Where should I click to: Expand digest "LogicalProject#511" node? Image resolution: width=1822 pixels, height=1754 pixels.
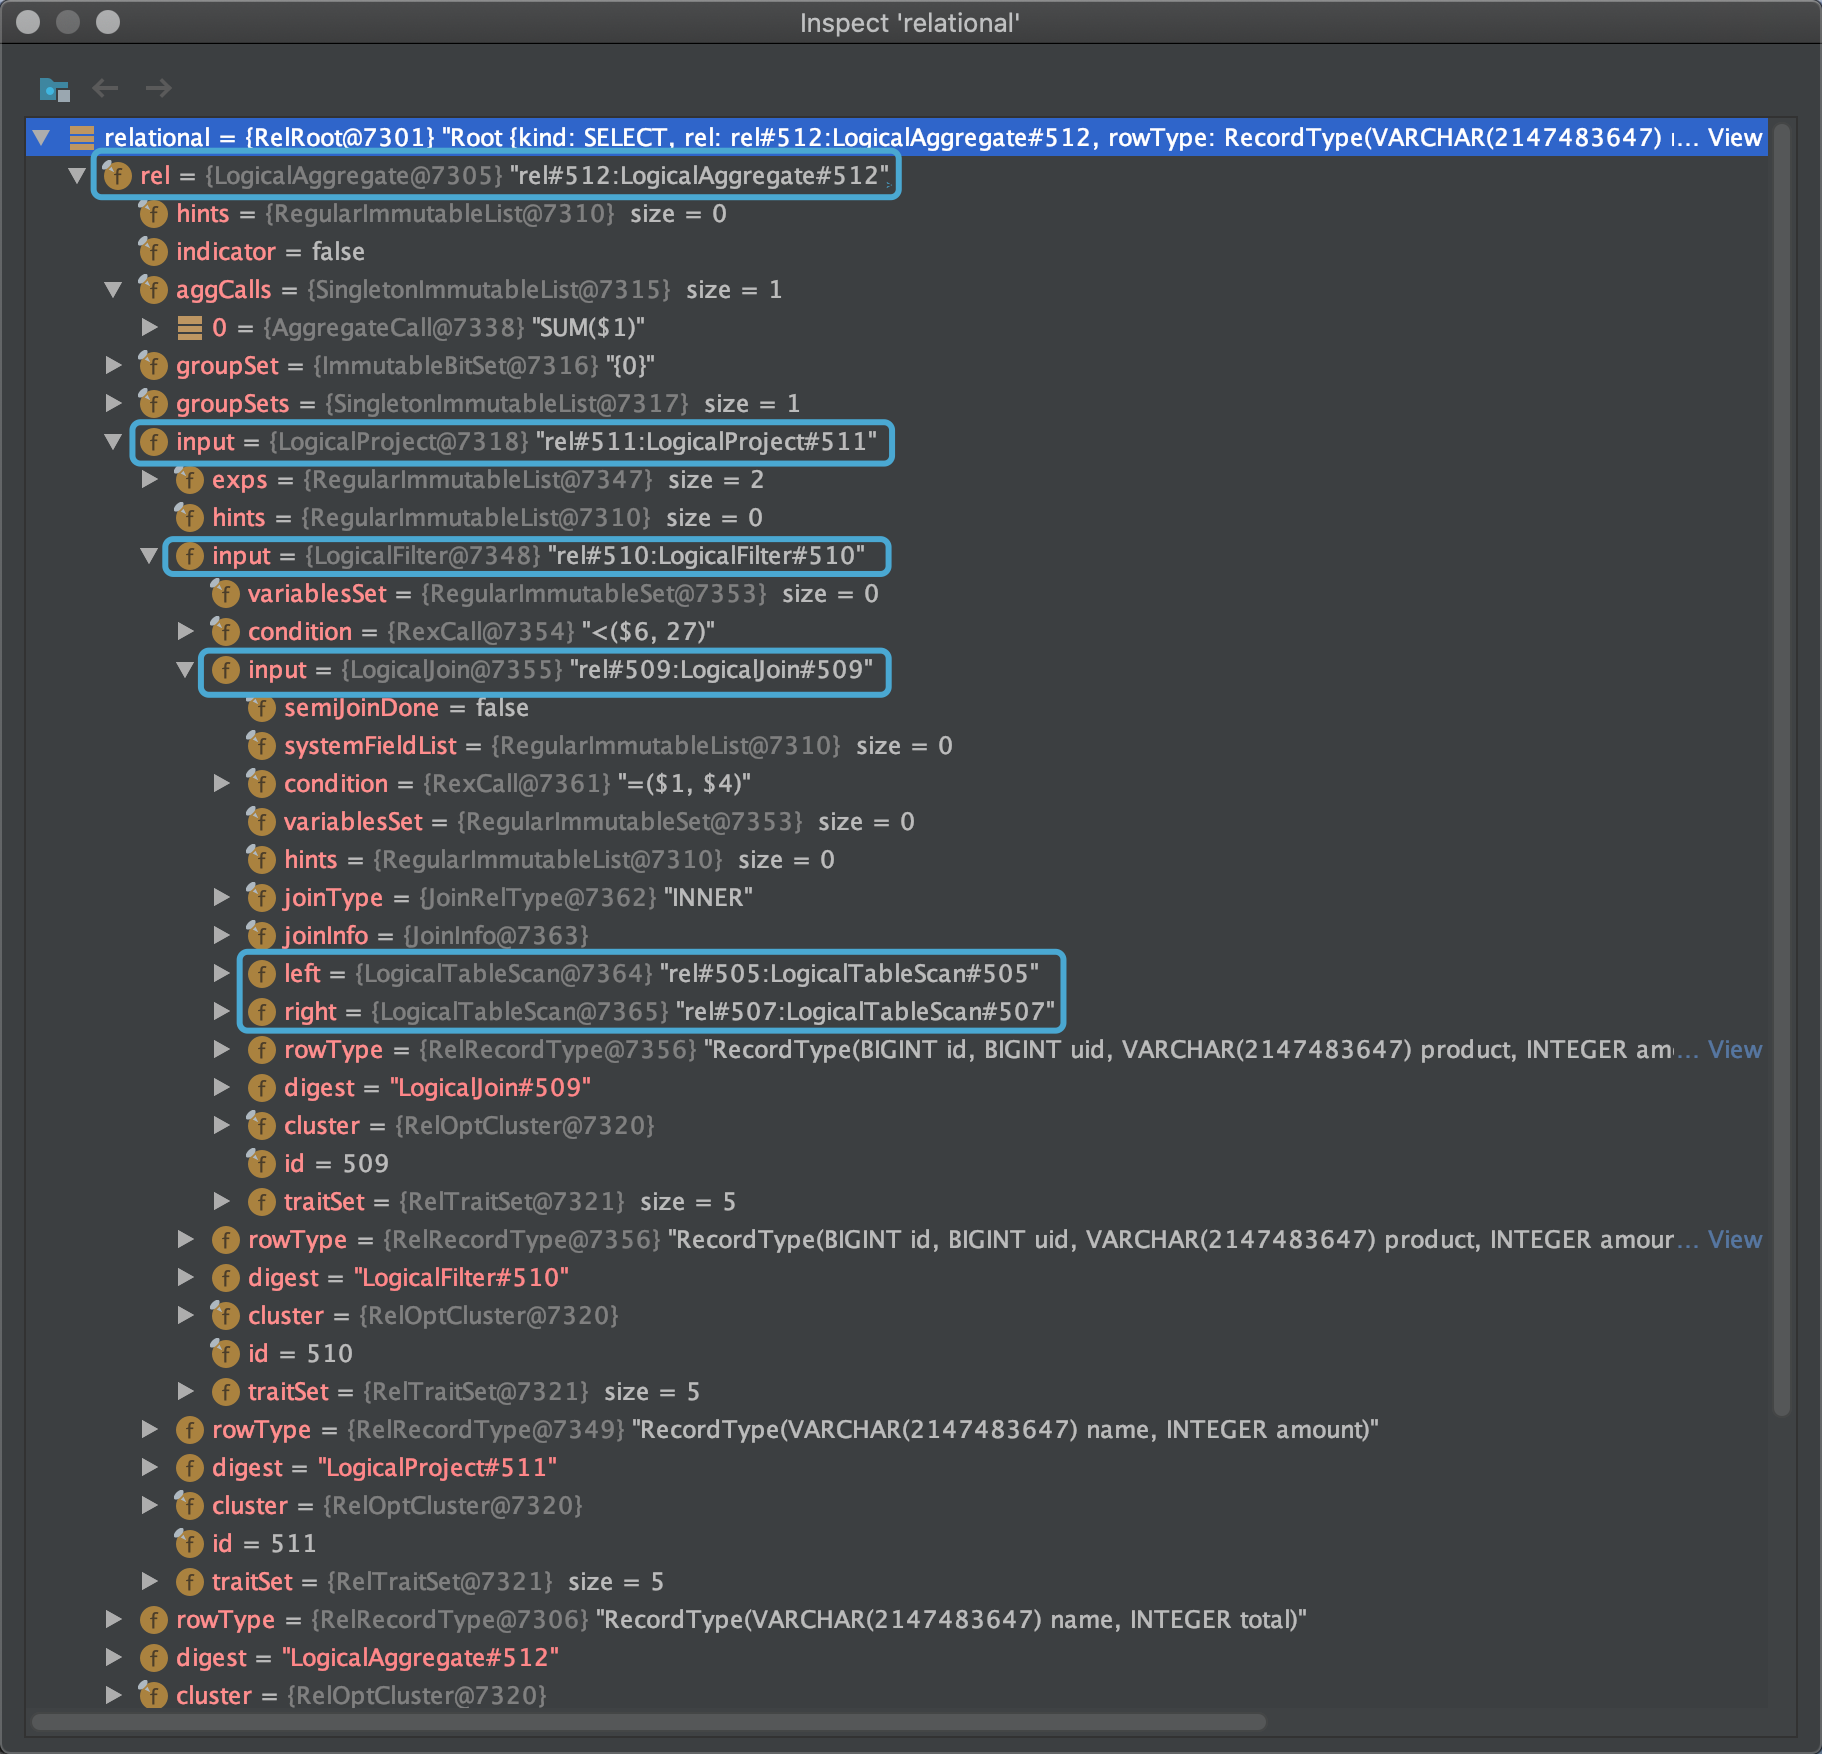coord(149,1467)
